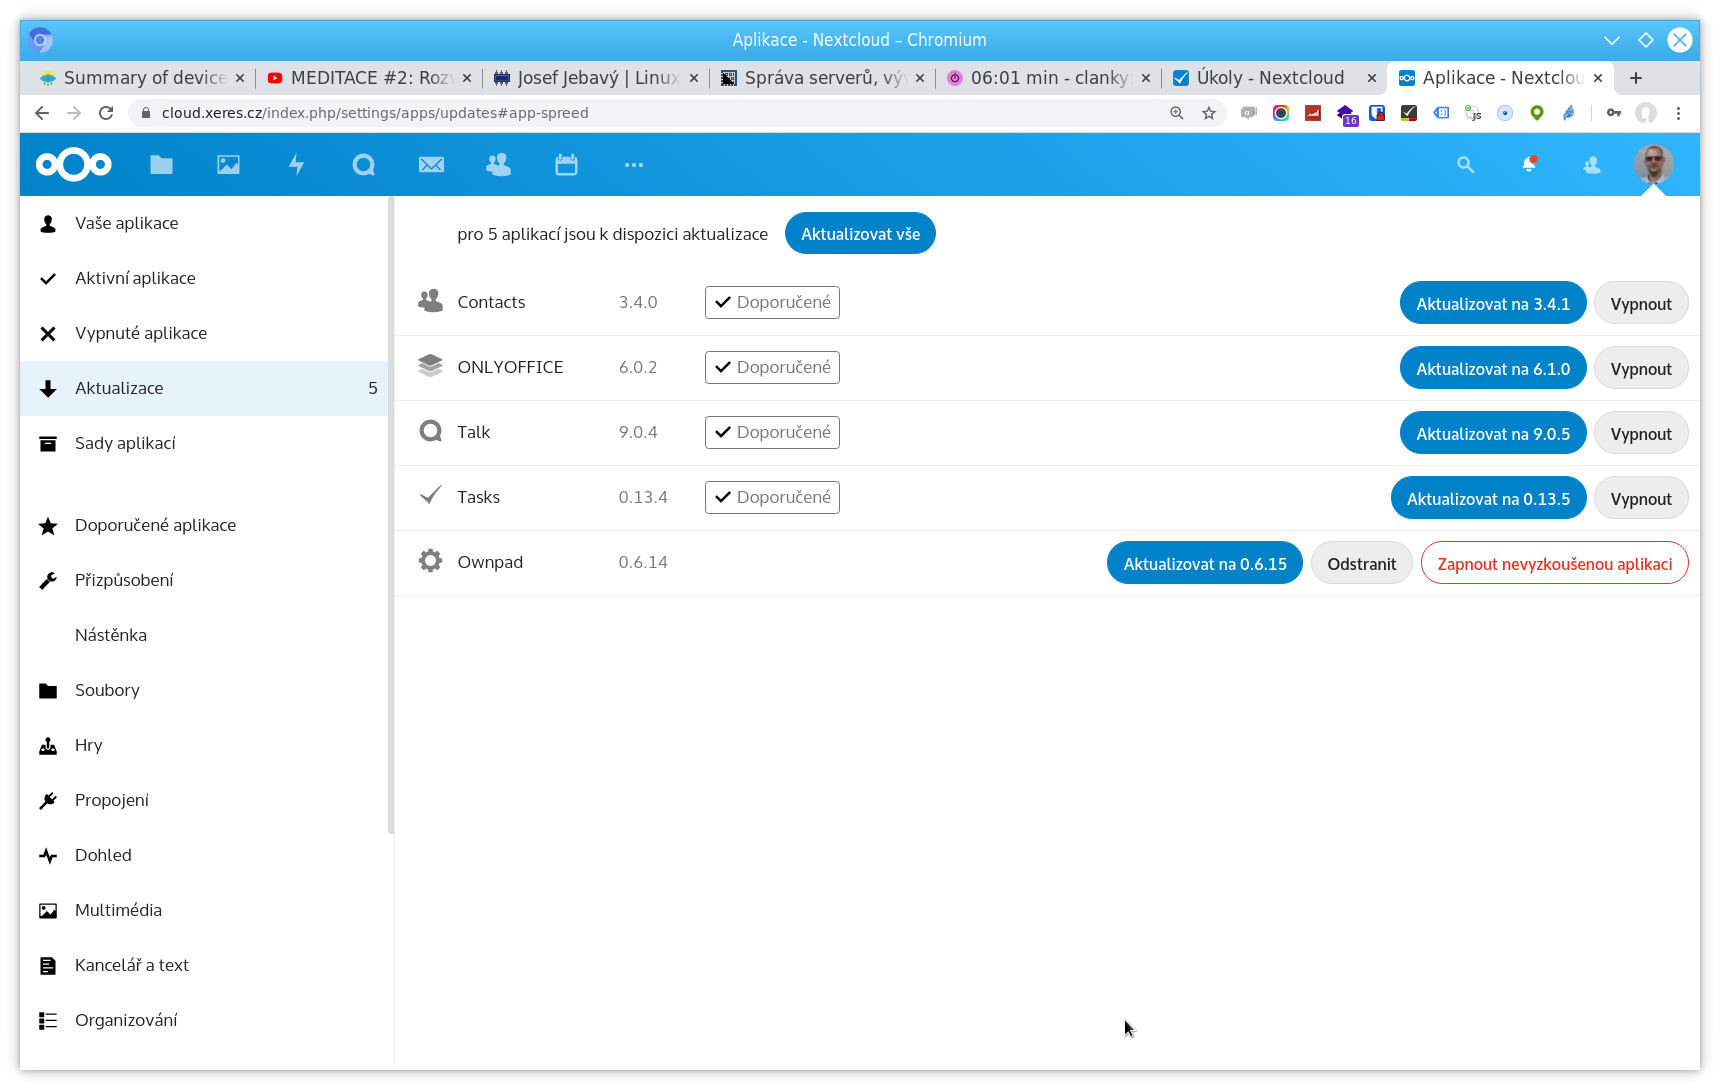The image size is (1720, 1090).
Task: Open the Soubory category
Action: 204,690
